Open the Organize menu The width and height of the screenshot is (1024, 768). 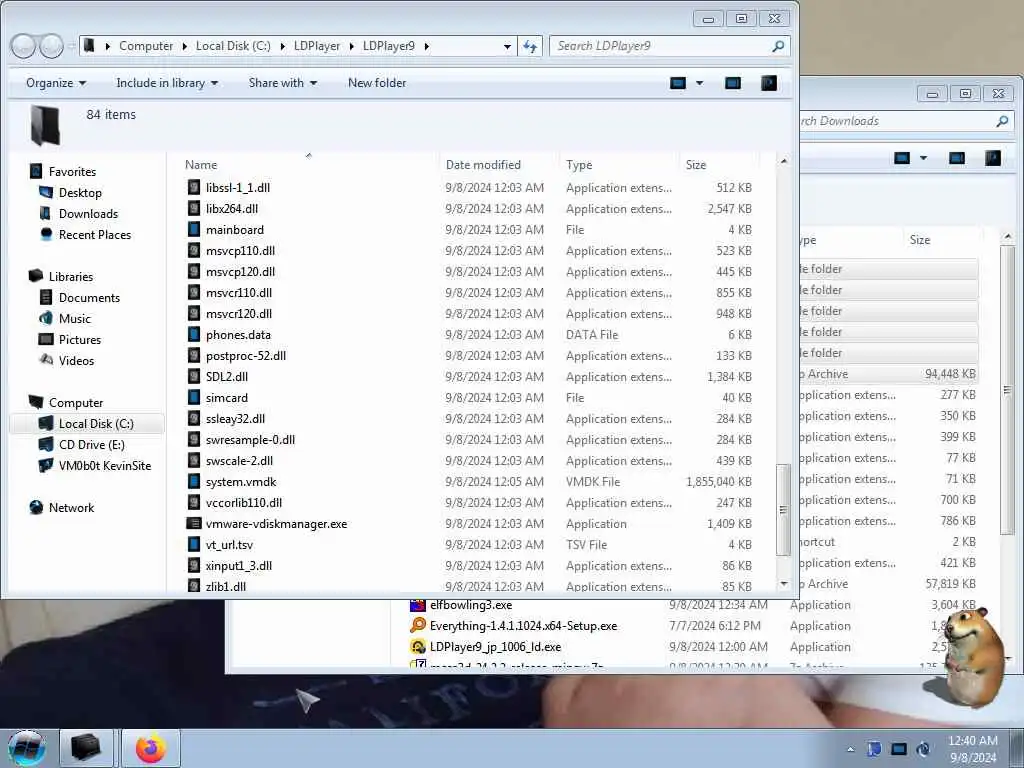point(56,83)
